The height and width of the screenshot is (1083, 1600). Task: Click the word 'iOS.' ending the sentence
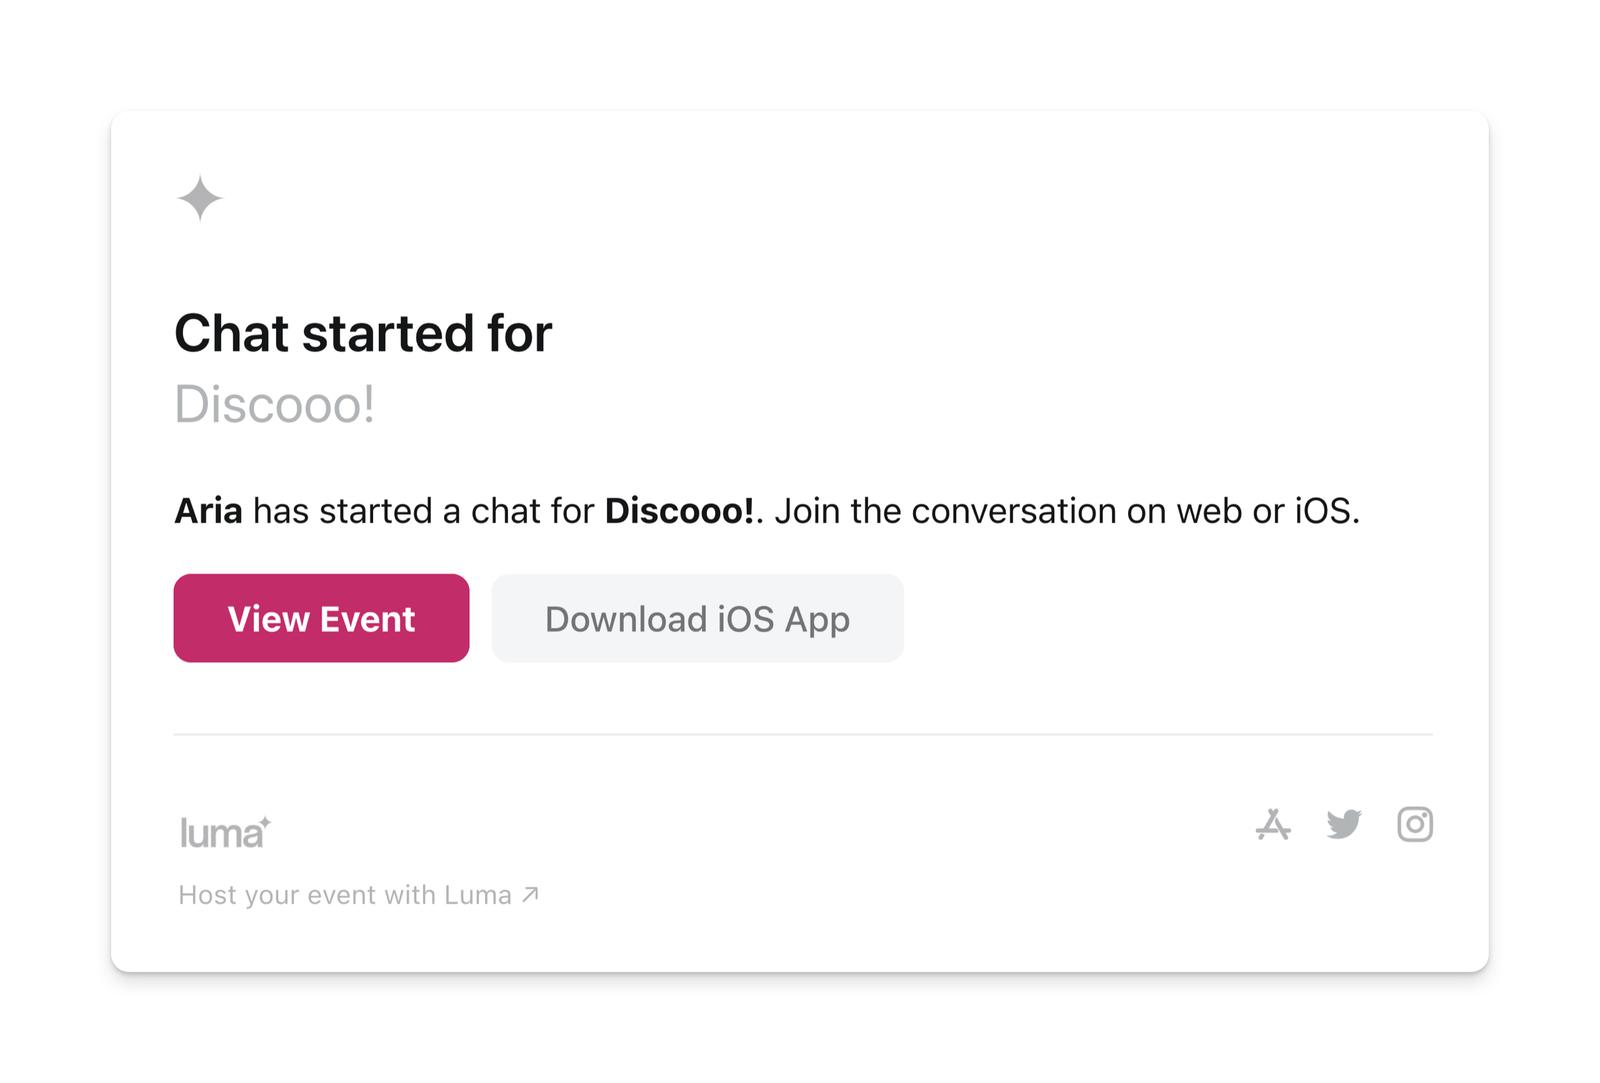click(1327, 511)
